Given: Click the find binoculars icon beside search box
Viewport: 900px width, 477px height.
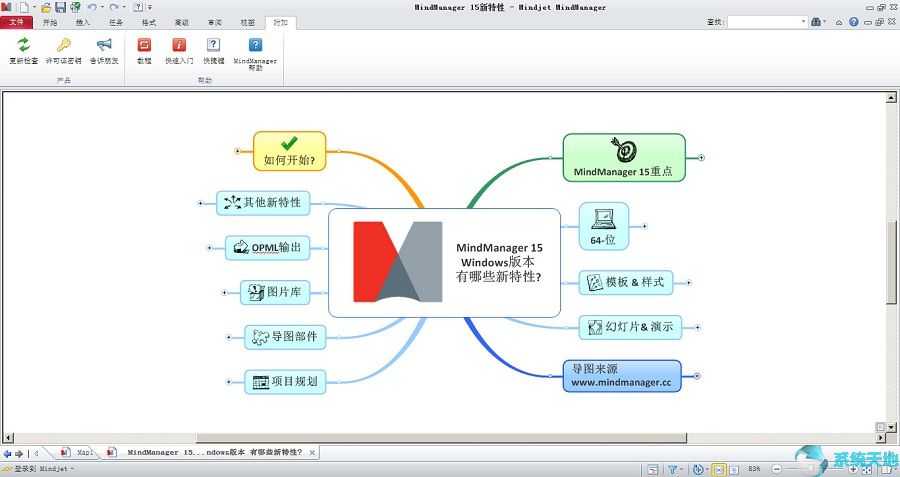Looking at the screenshot, I should coord(816,22).
